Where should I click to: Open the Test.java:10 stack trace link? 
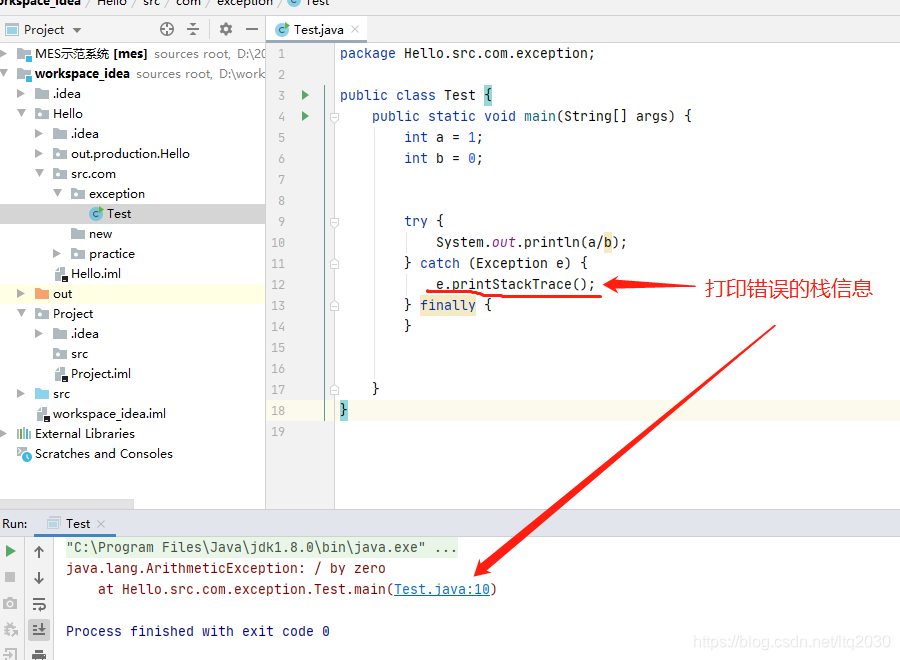point(441,589)
